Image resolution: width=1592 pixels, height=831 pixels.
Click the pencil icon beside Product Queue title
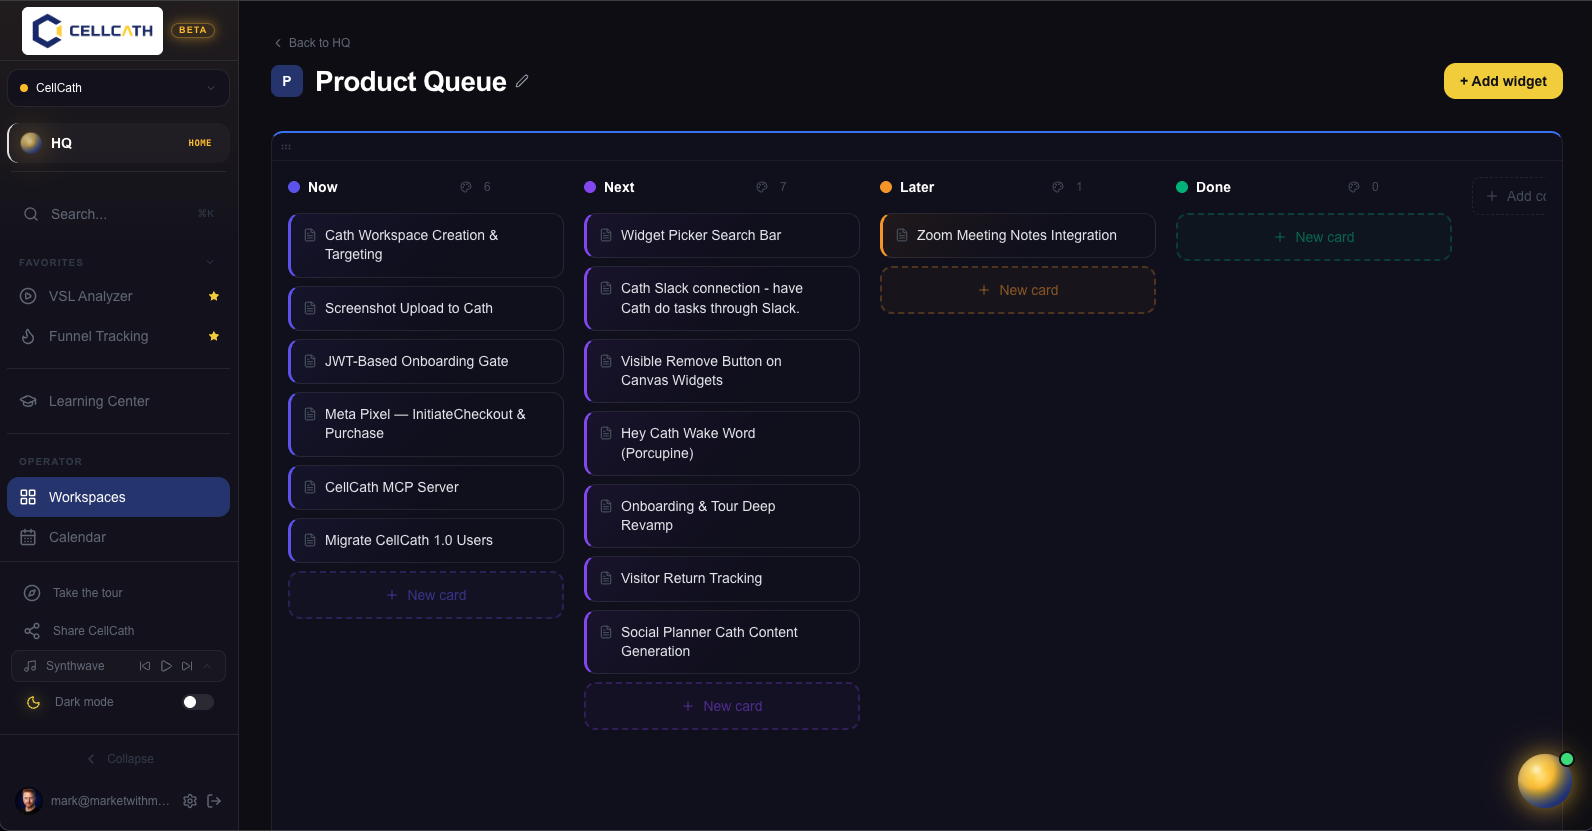[x=522, y=81]
